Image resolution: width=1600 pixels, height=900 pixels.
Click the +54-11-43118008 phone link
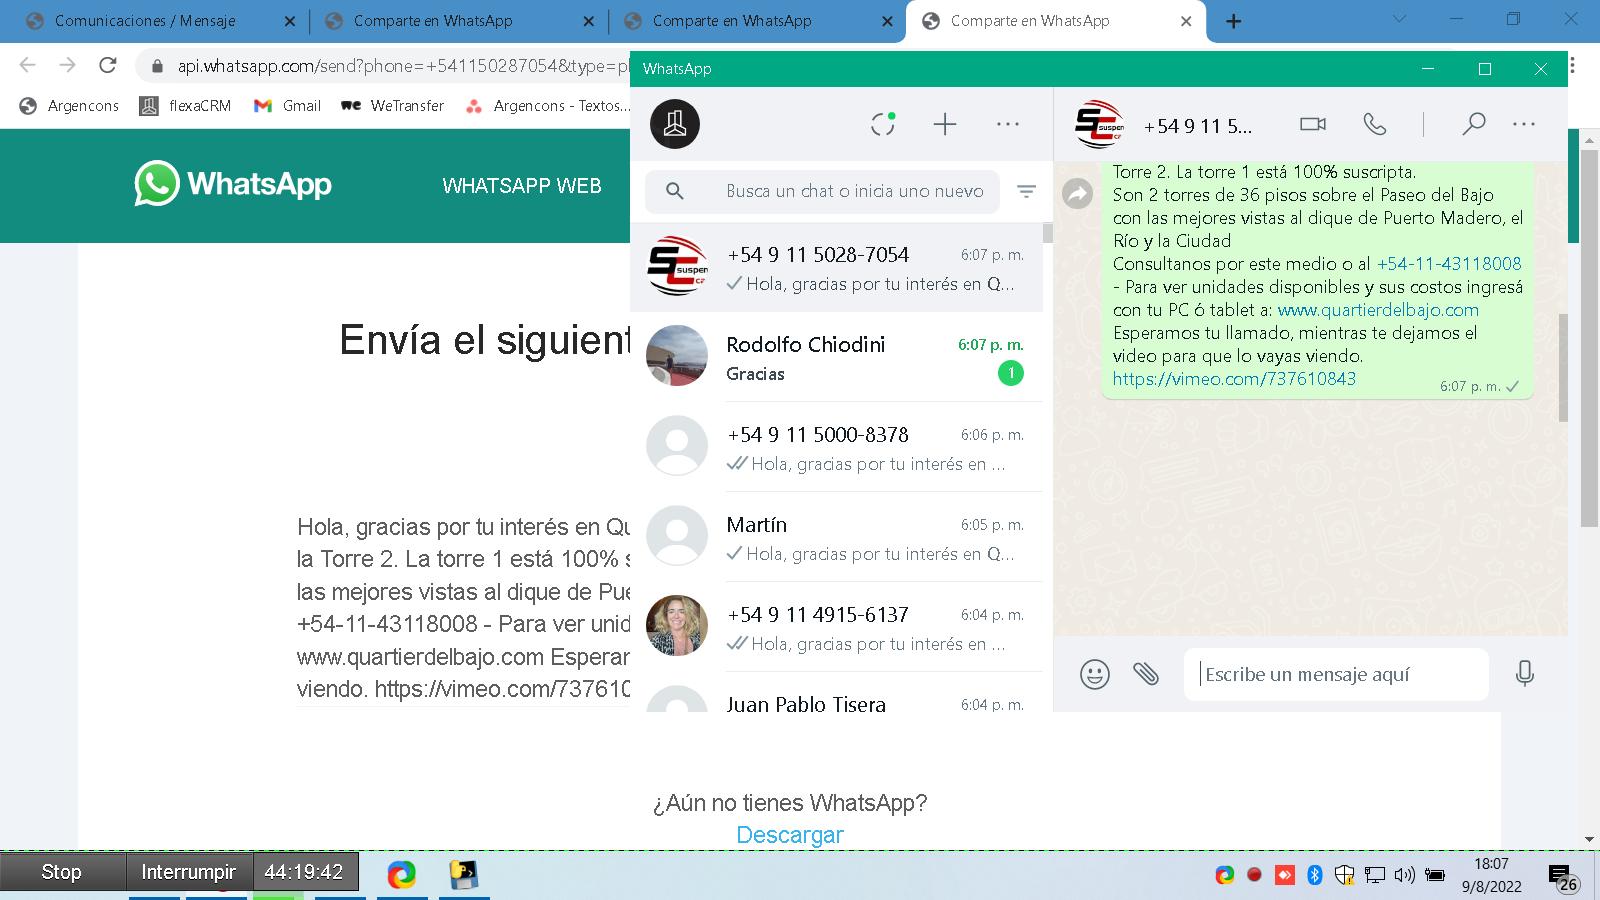coord(1449,264)
